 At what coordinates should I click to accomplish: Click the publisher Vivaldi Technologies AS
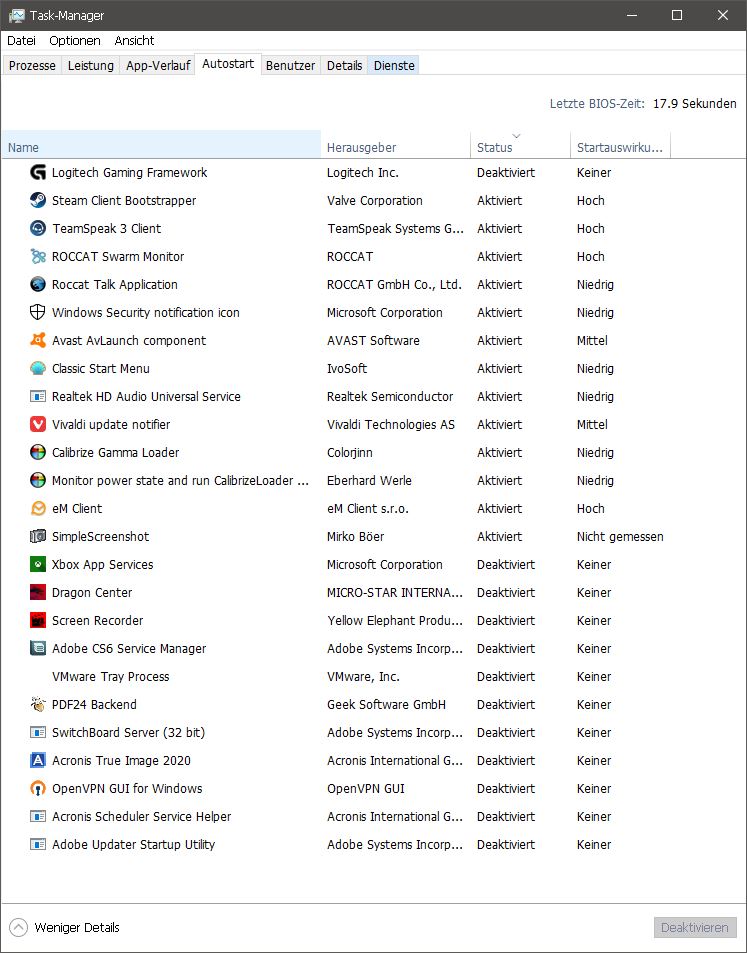pyautogui.click(x=390, y=425)
